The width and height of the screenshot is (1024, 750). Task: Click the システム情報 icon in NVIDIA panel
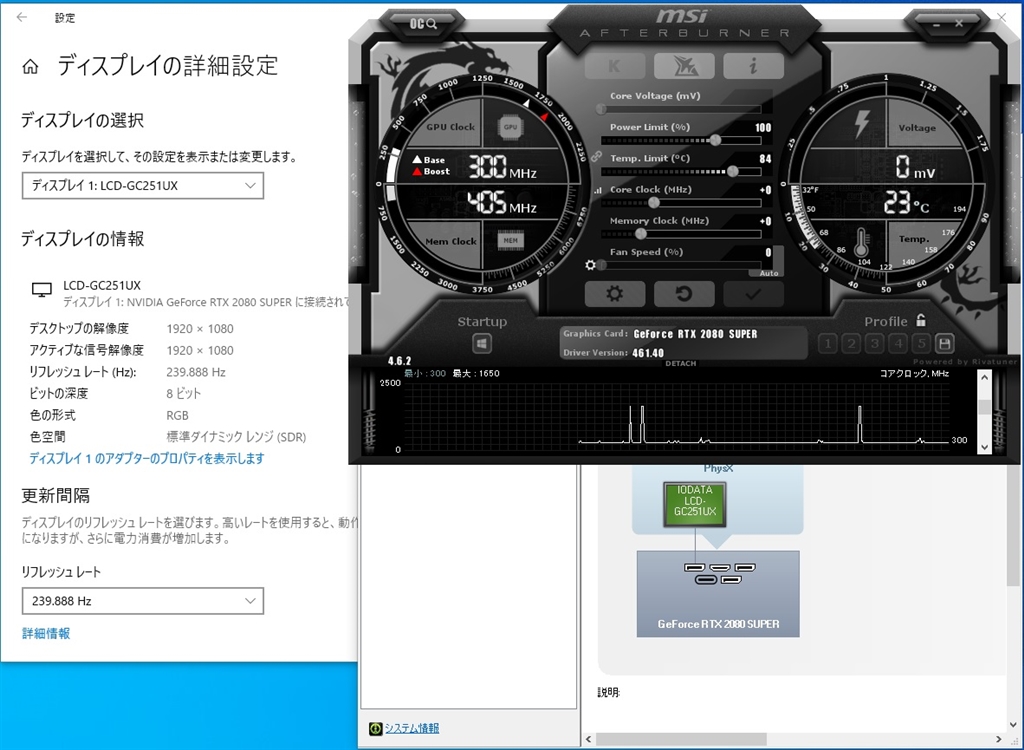376,728
